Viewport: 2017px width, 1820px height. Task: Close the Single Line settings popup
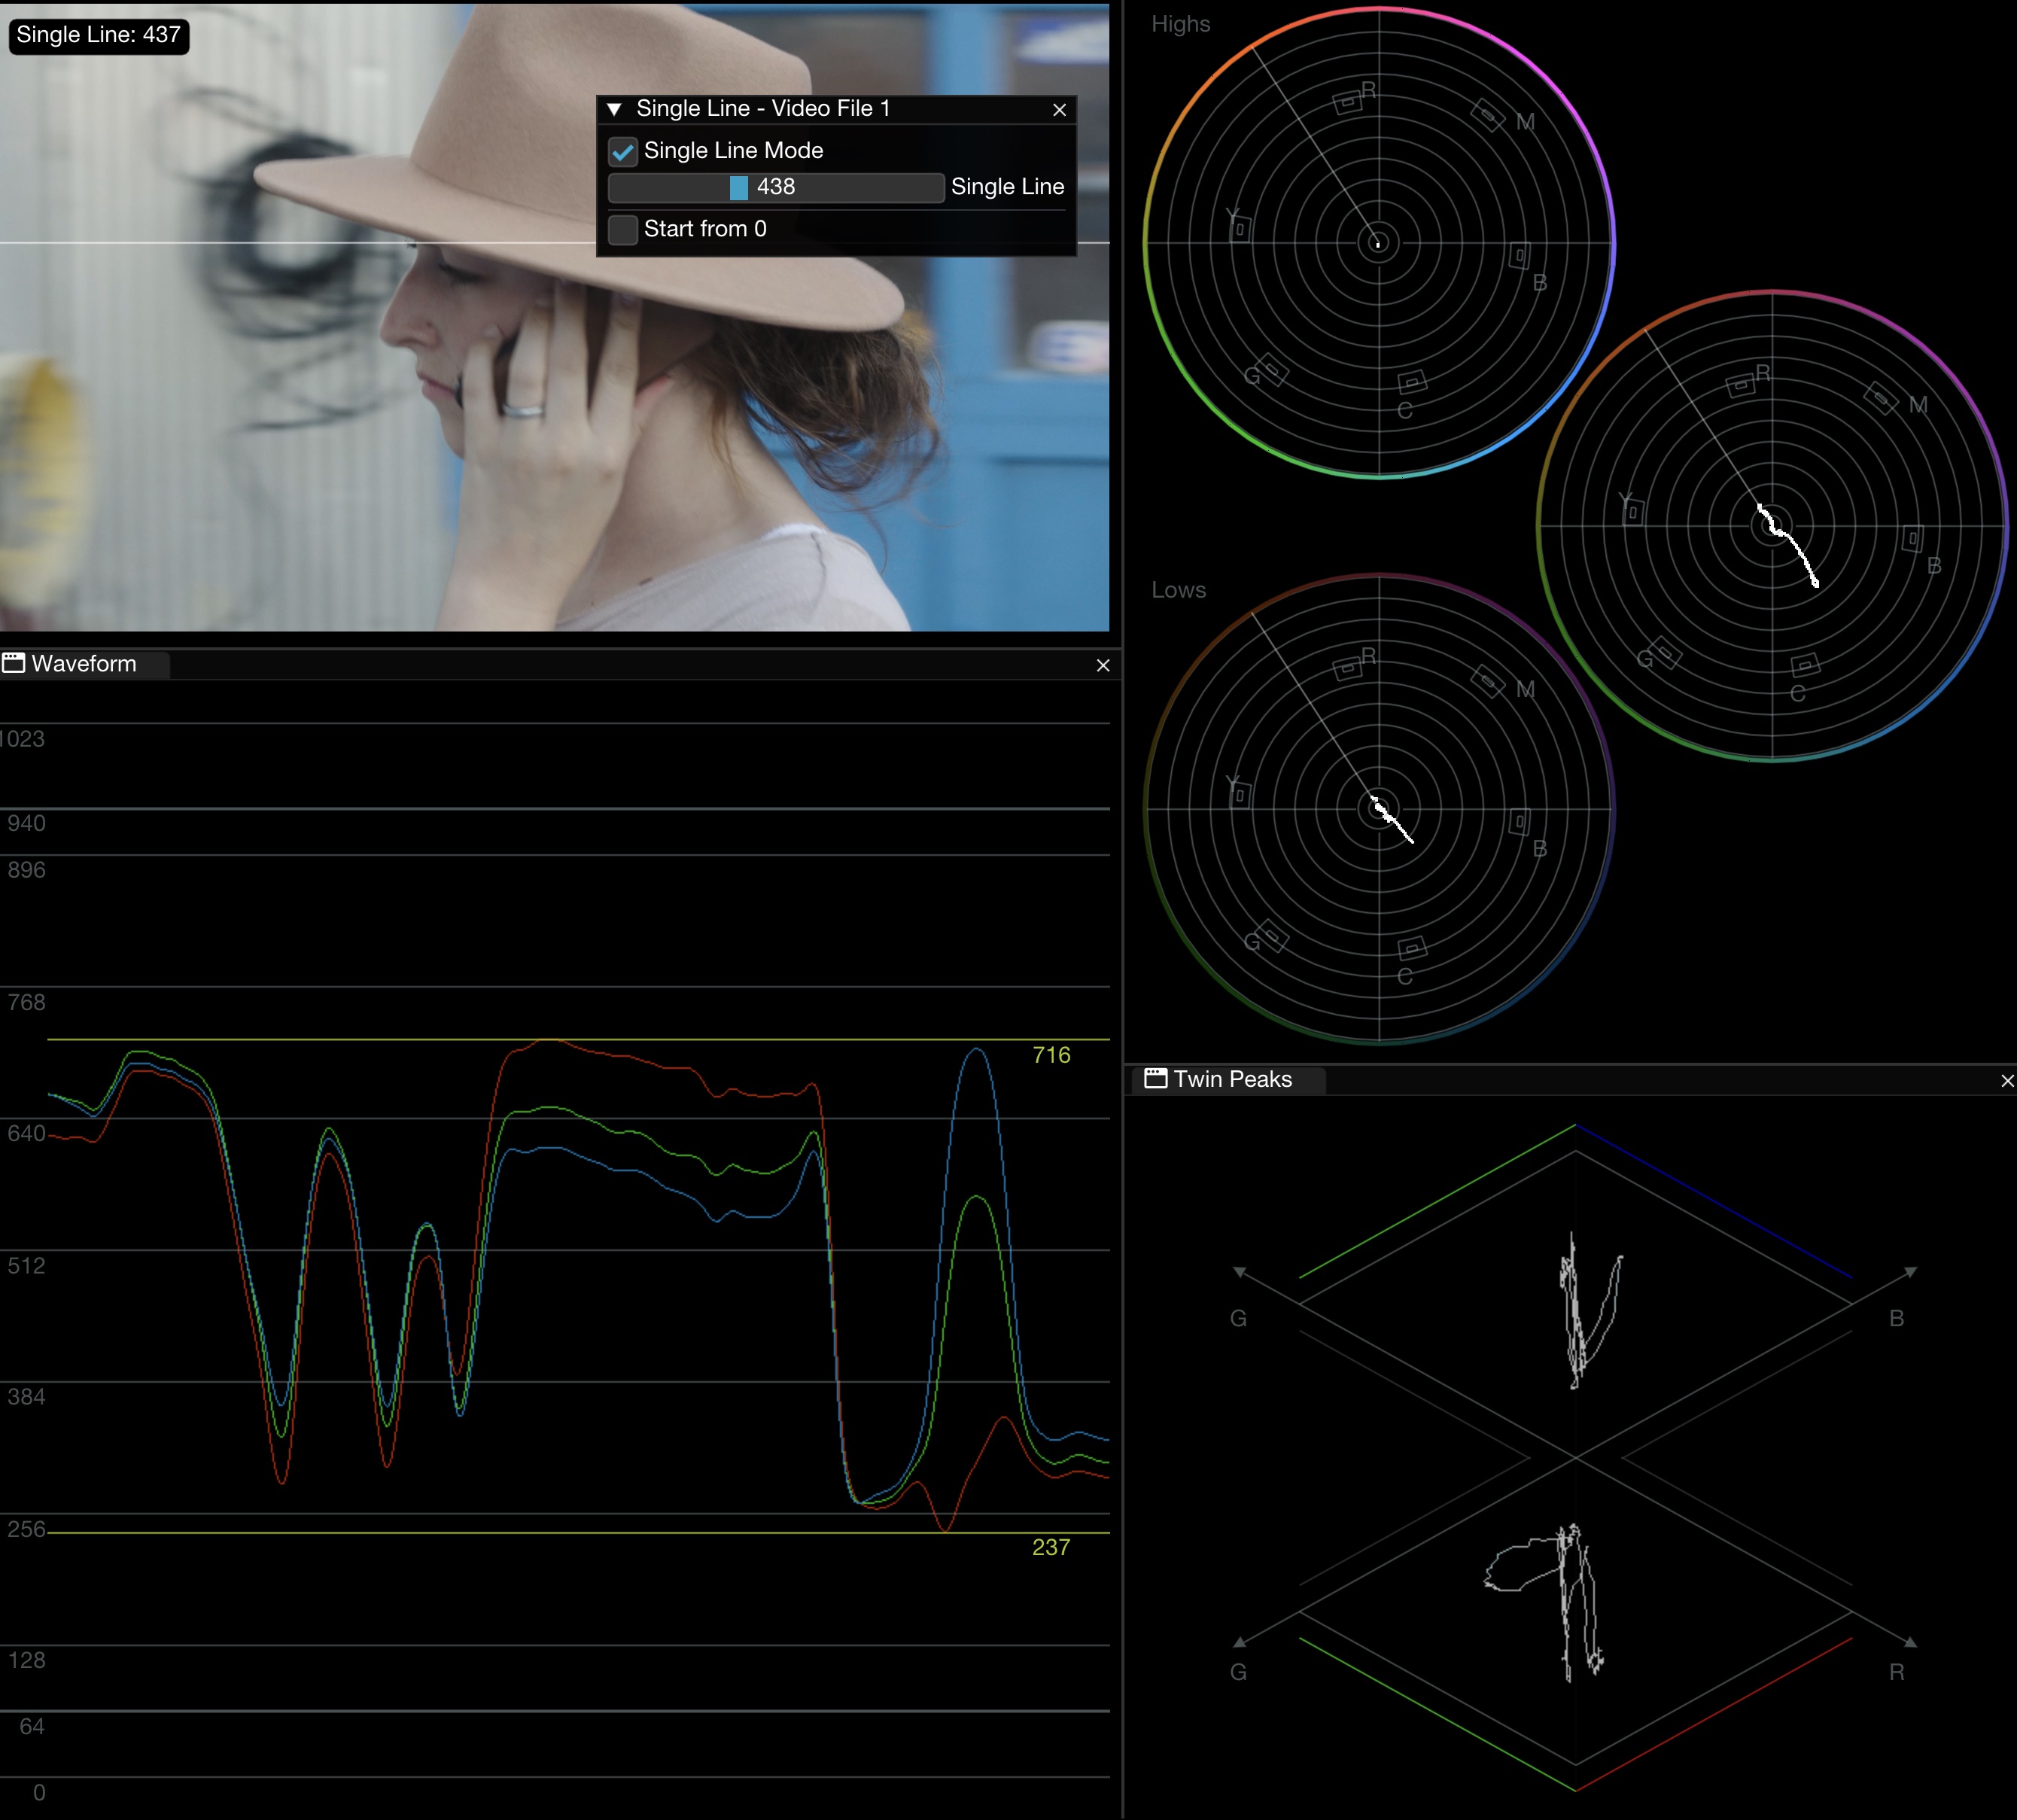tap(1059, 110)
